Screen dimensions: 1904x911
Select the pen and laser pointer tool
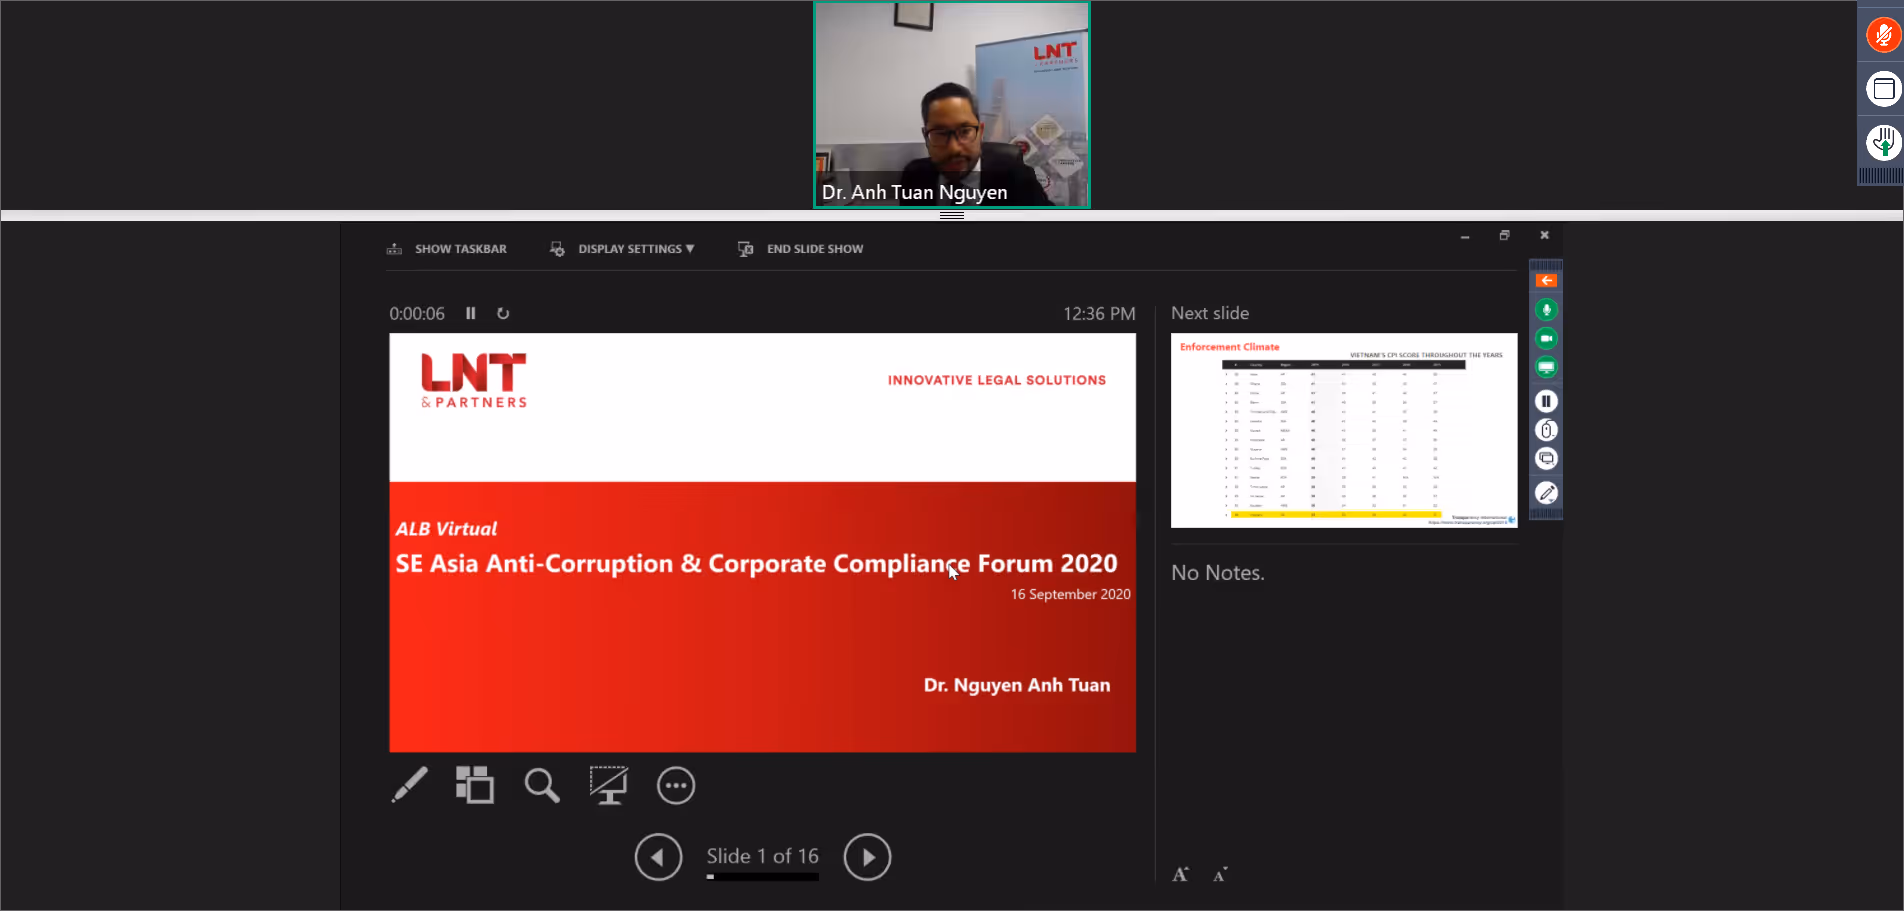[409, 785]
